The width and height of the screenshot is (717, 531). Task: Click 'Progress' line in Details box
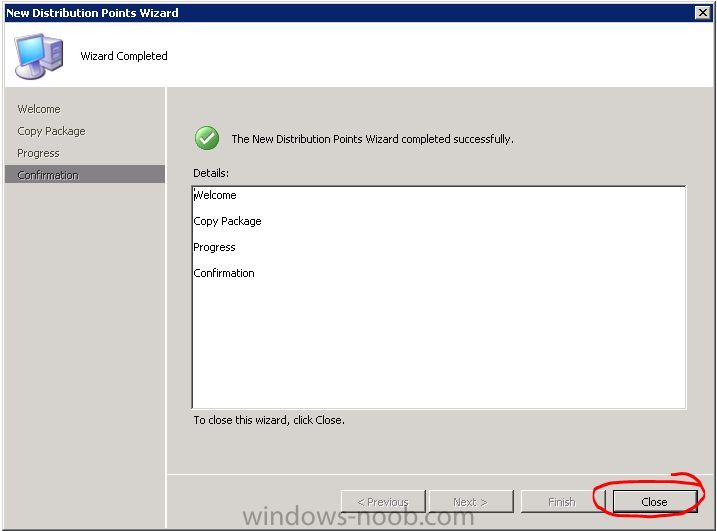214,247
